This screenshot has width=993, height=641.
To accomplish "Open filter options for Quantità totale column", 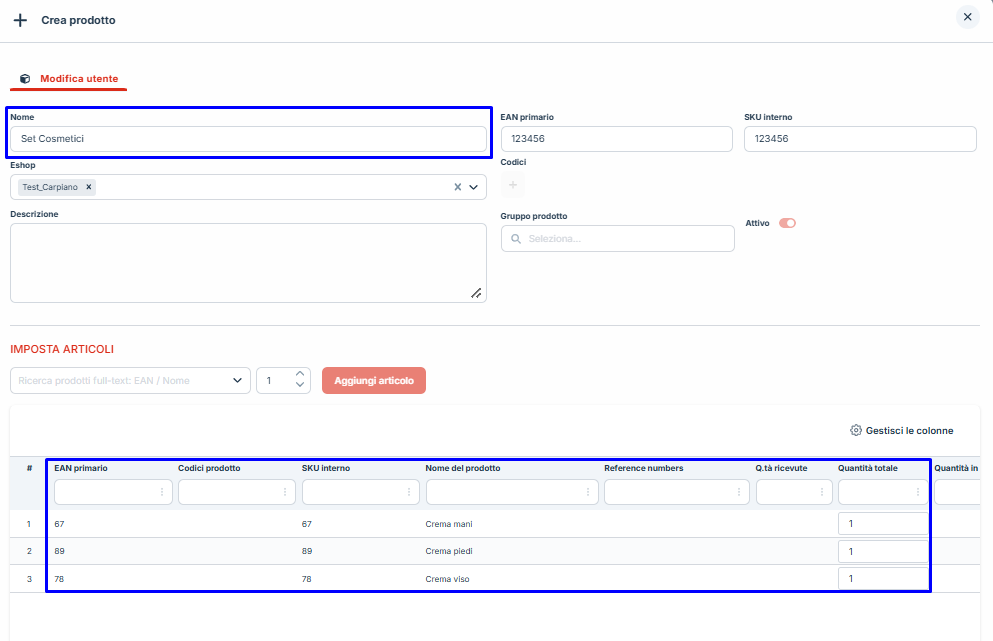I will tap(917, 492).
